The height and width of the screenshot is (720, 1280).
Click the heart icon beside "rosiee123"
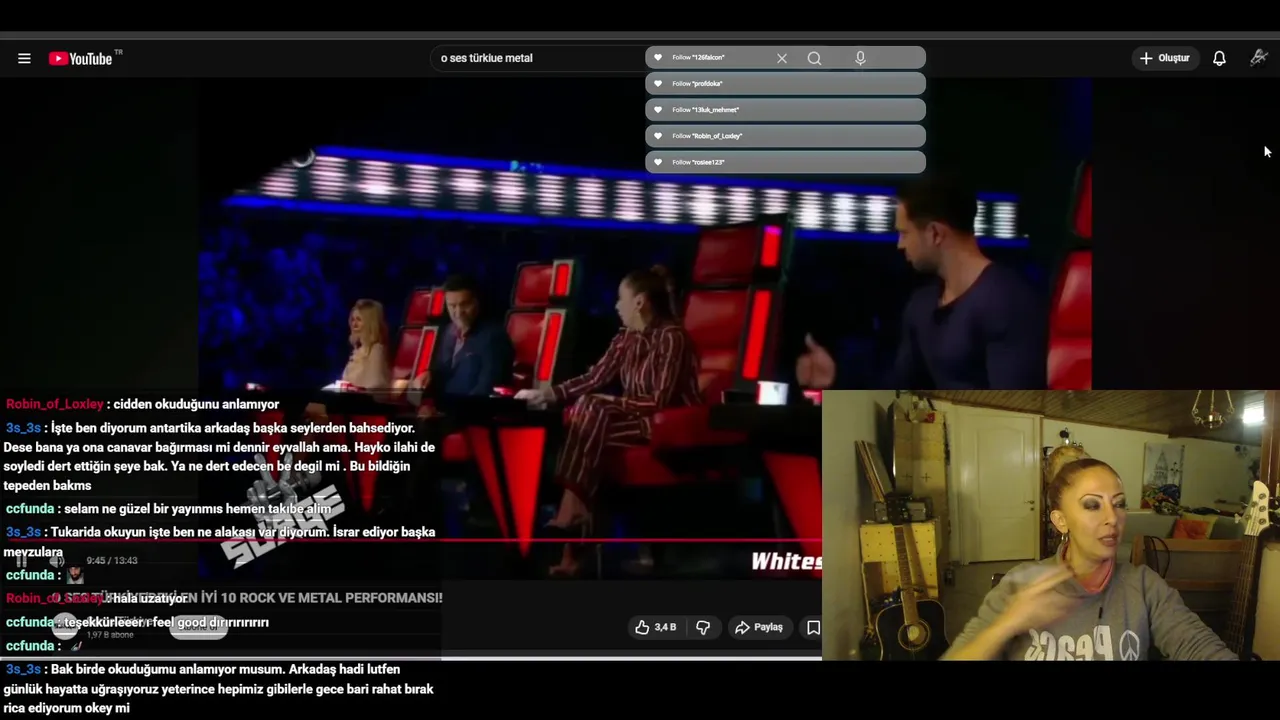658,162
